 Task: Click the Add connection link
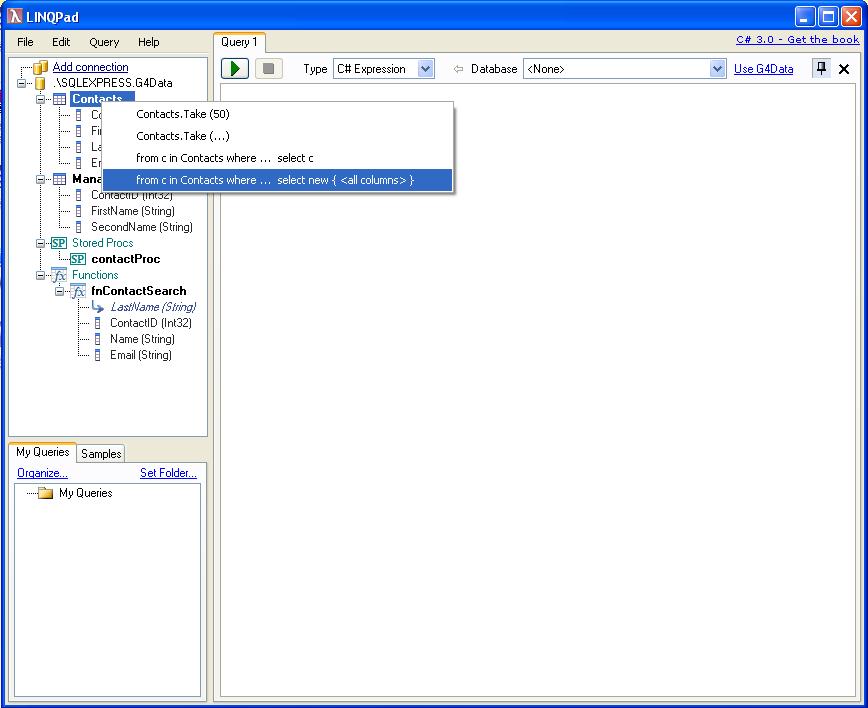(x=90, y=67)
